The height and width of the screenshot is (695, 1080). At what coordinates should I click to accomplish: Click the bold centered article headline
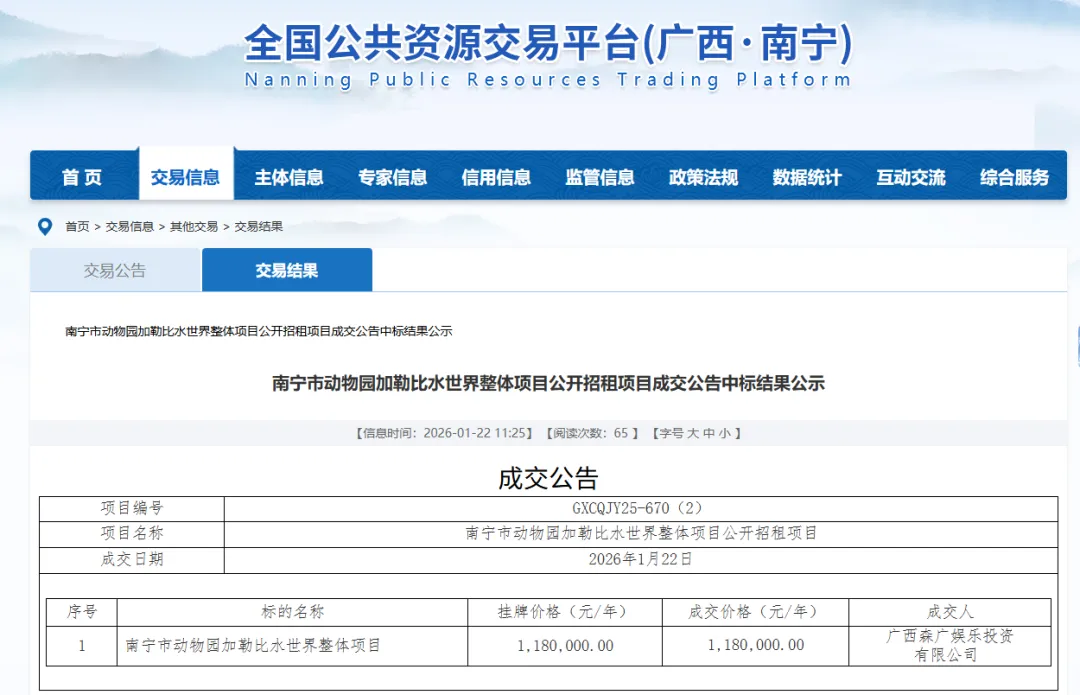(548, 383)
